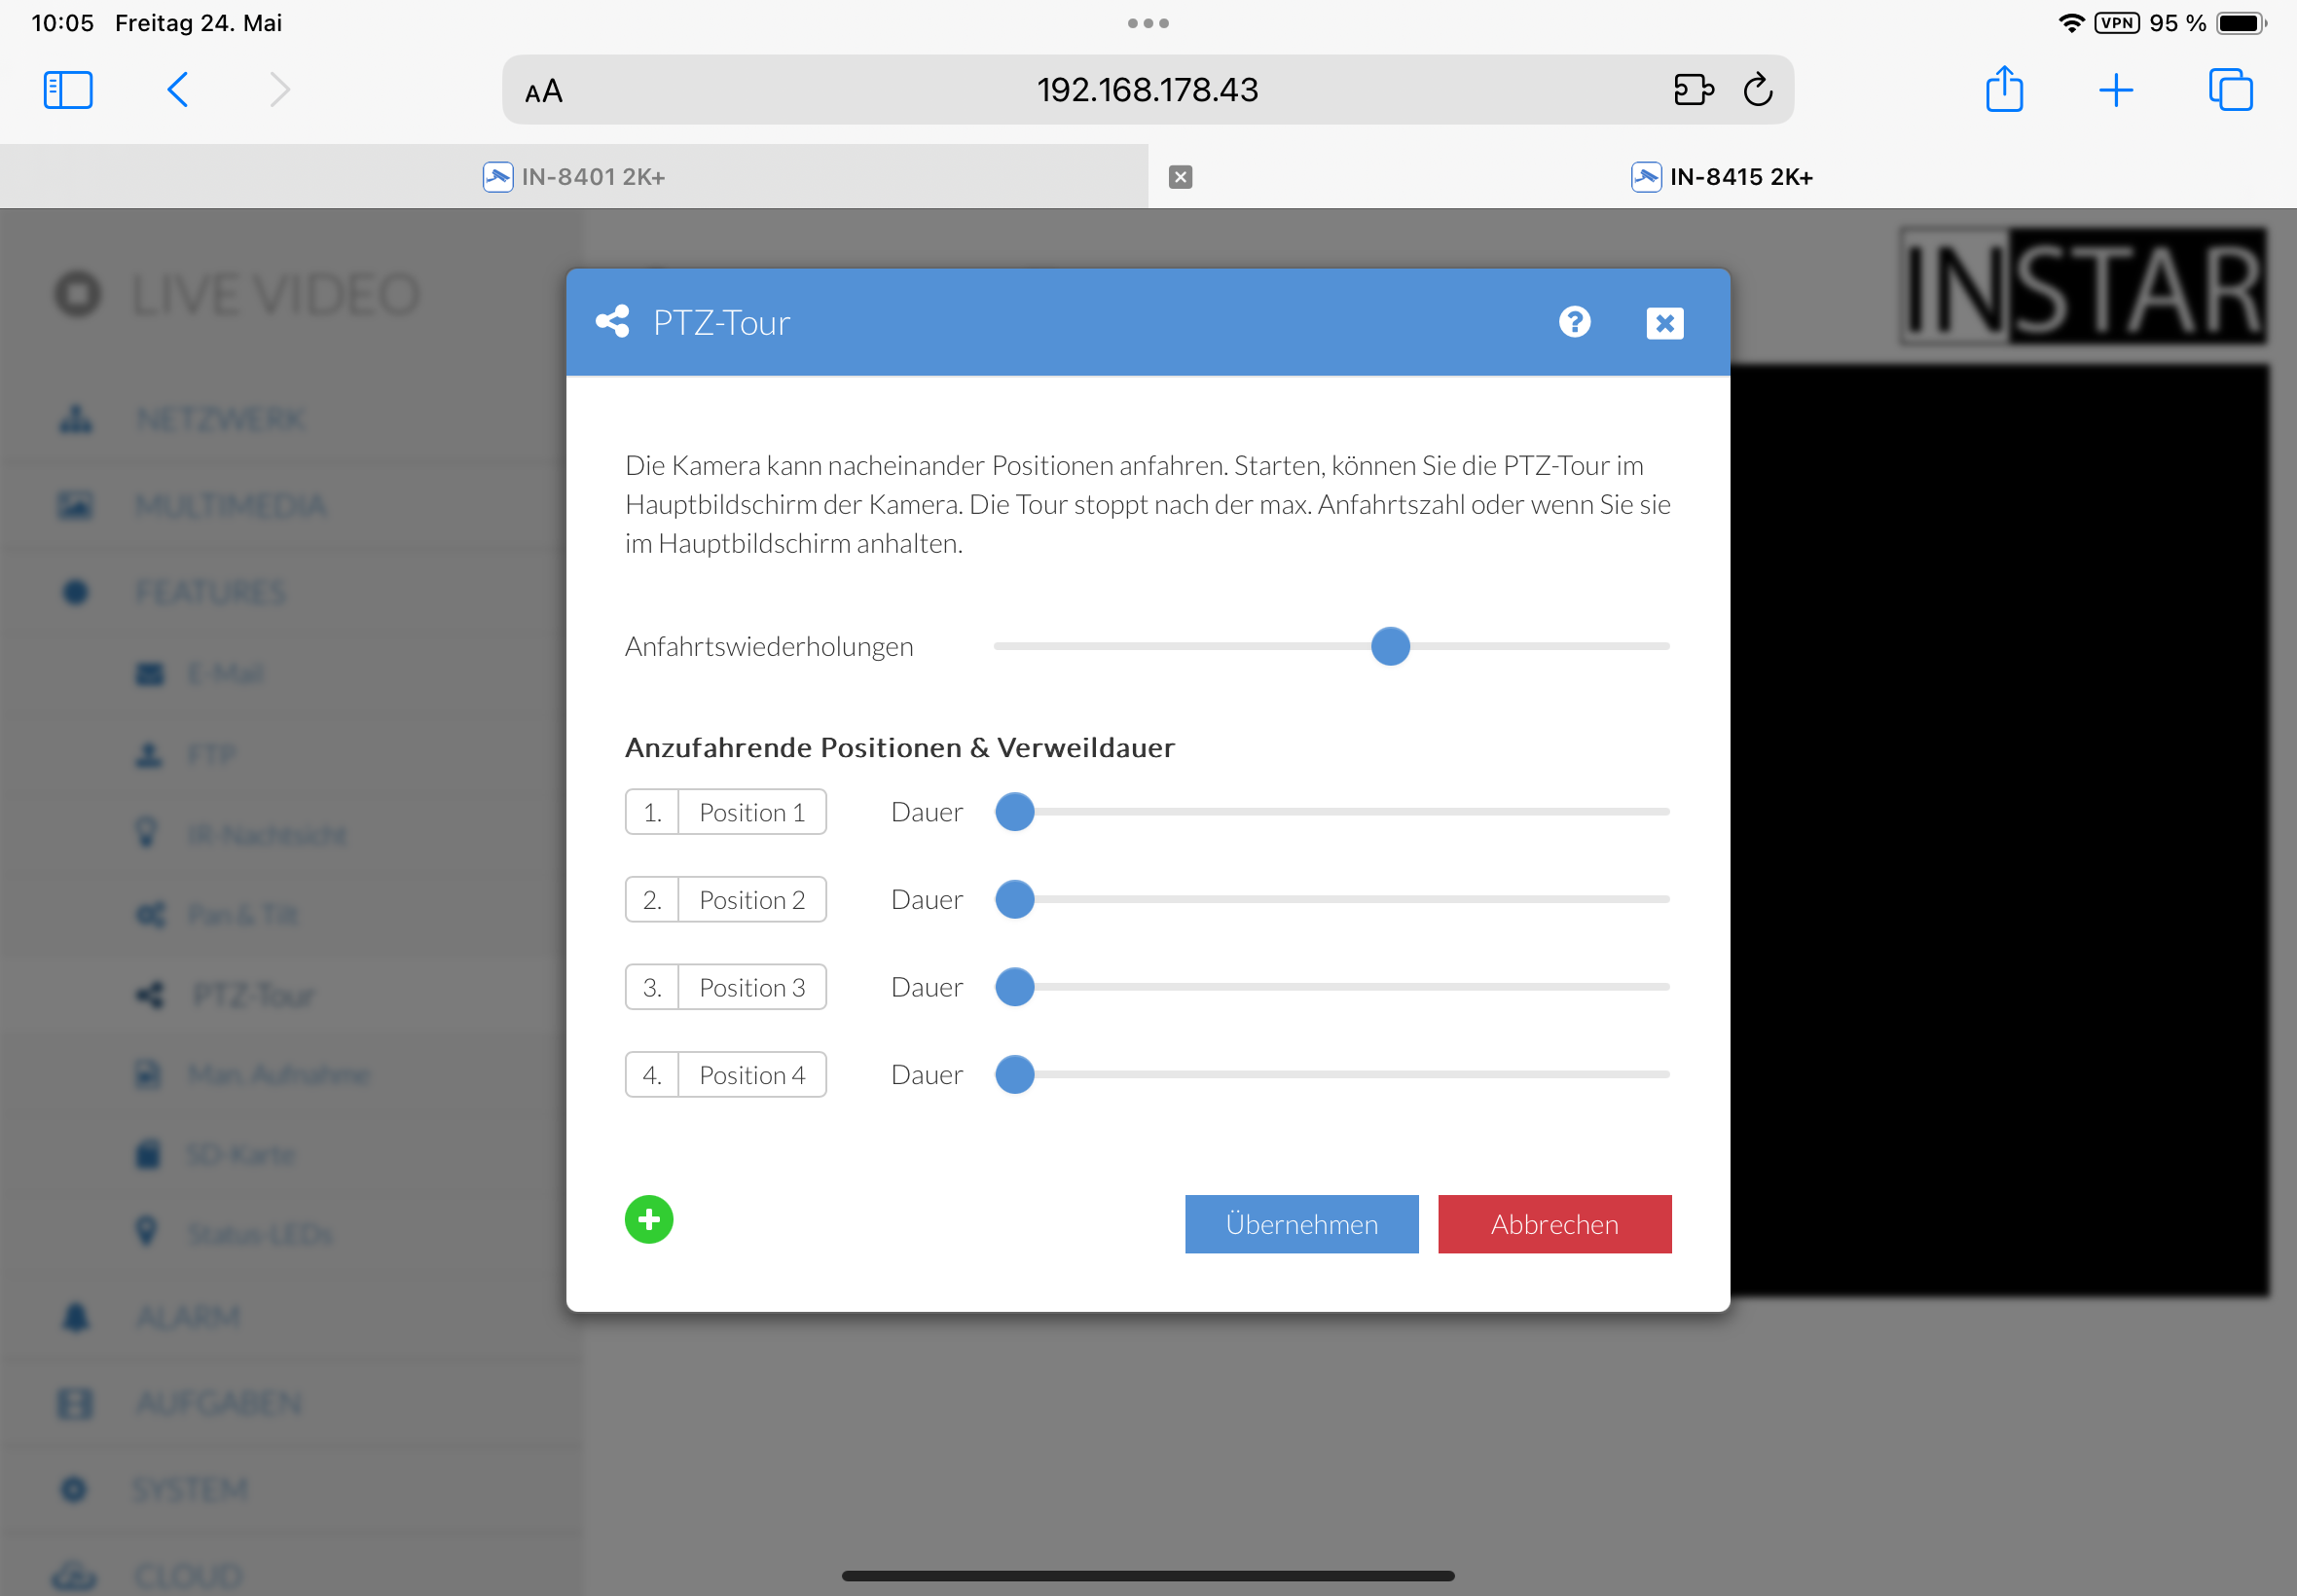
Task: Open the share sheet icon
Action: tap(2003, 90)
